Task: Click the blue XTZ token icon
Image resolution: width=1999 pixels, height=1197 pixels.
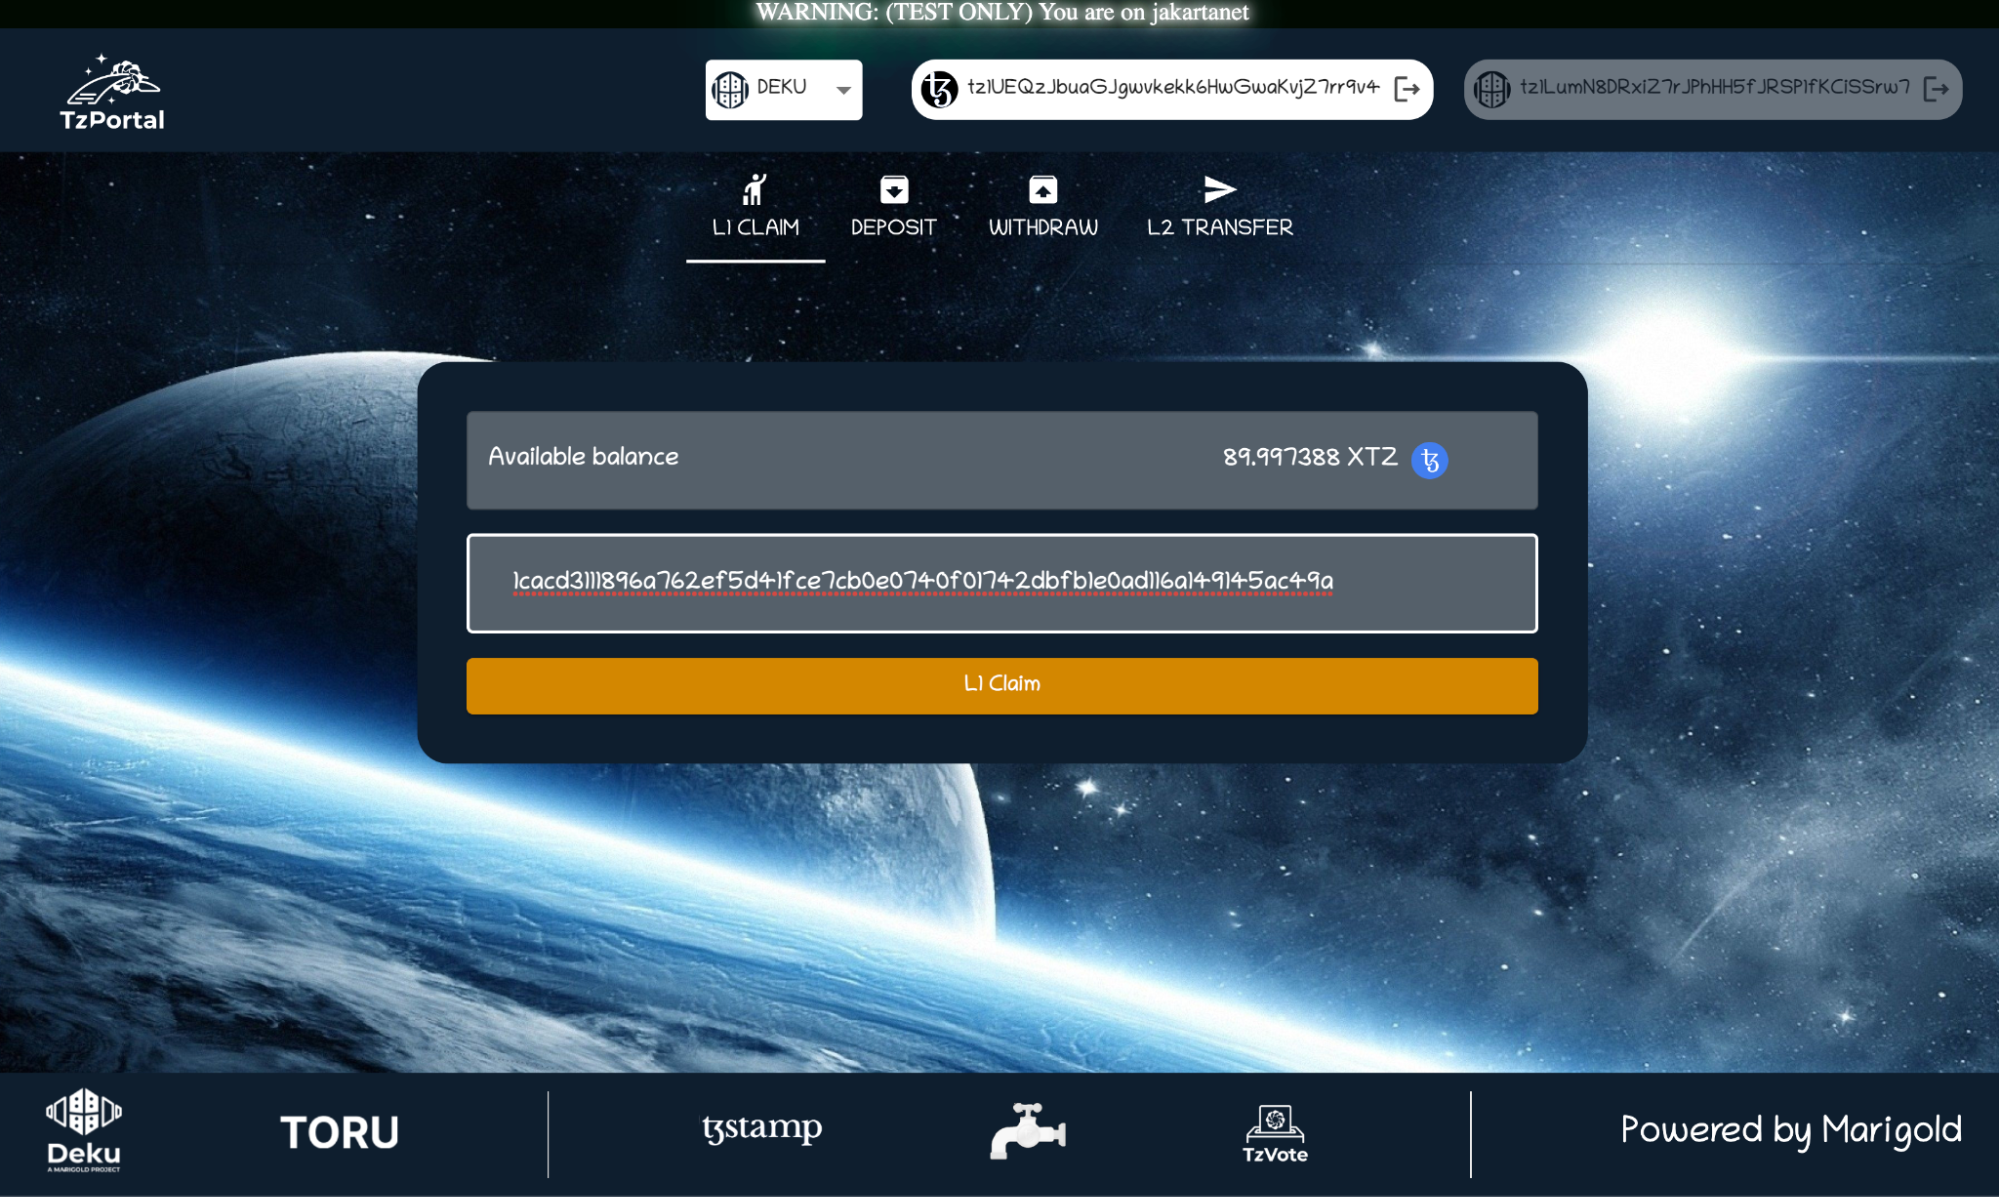Action: [1429, 460]
